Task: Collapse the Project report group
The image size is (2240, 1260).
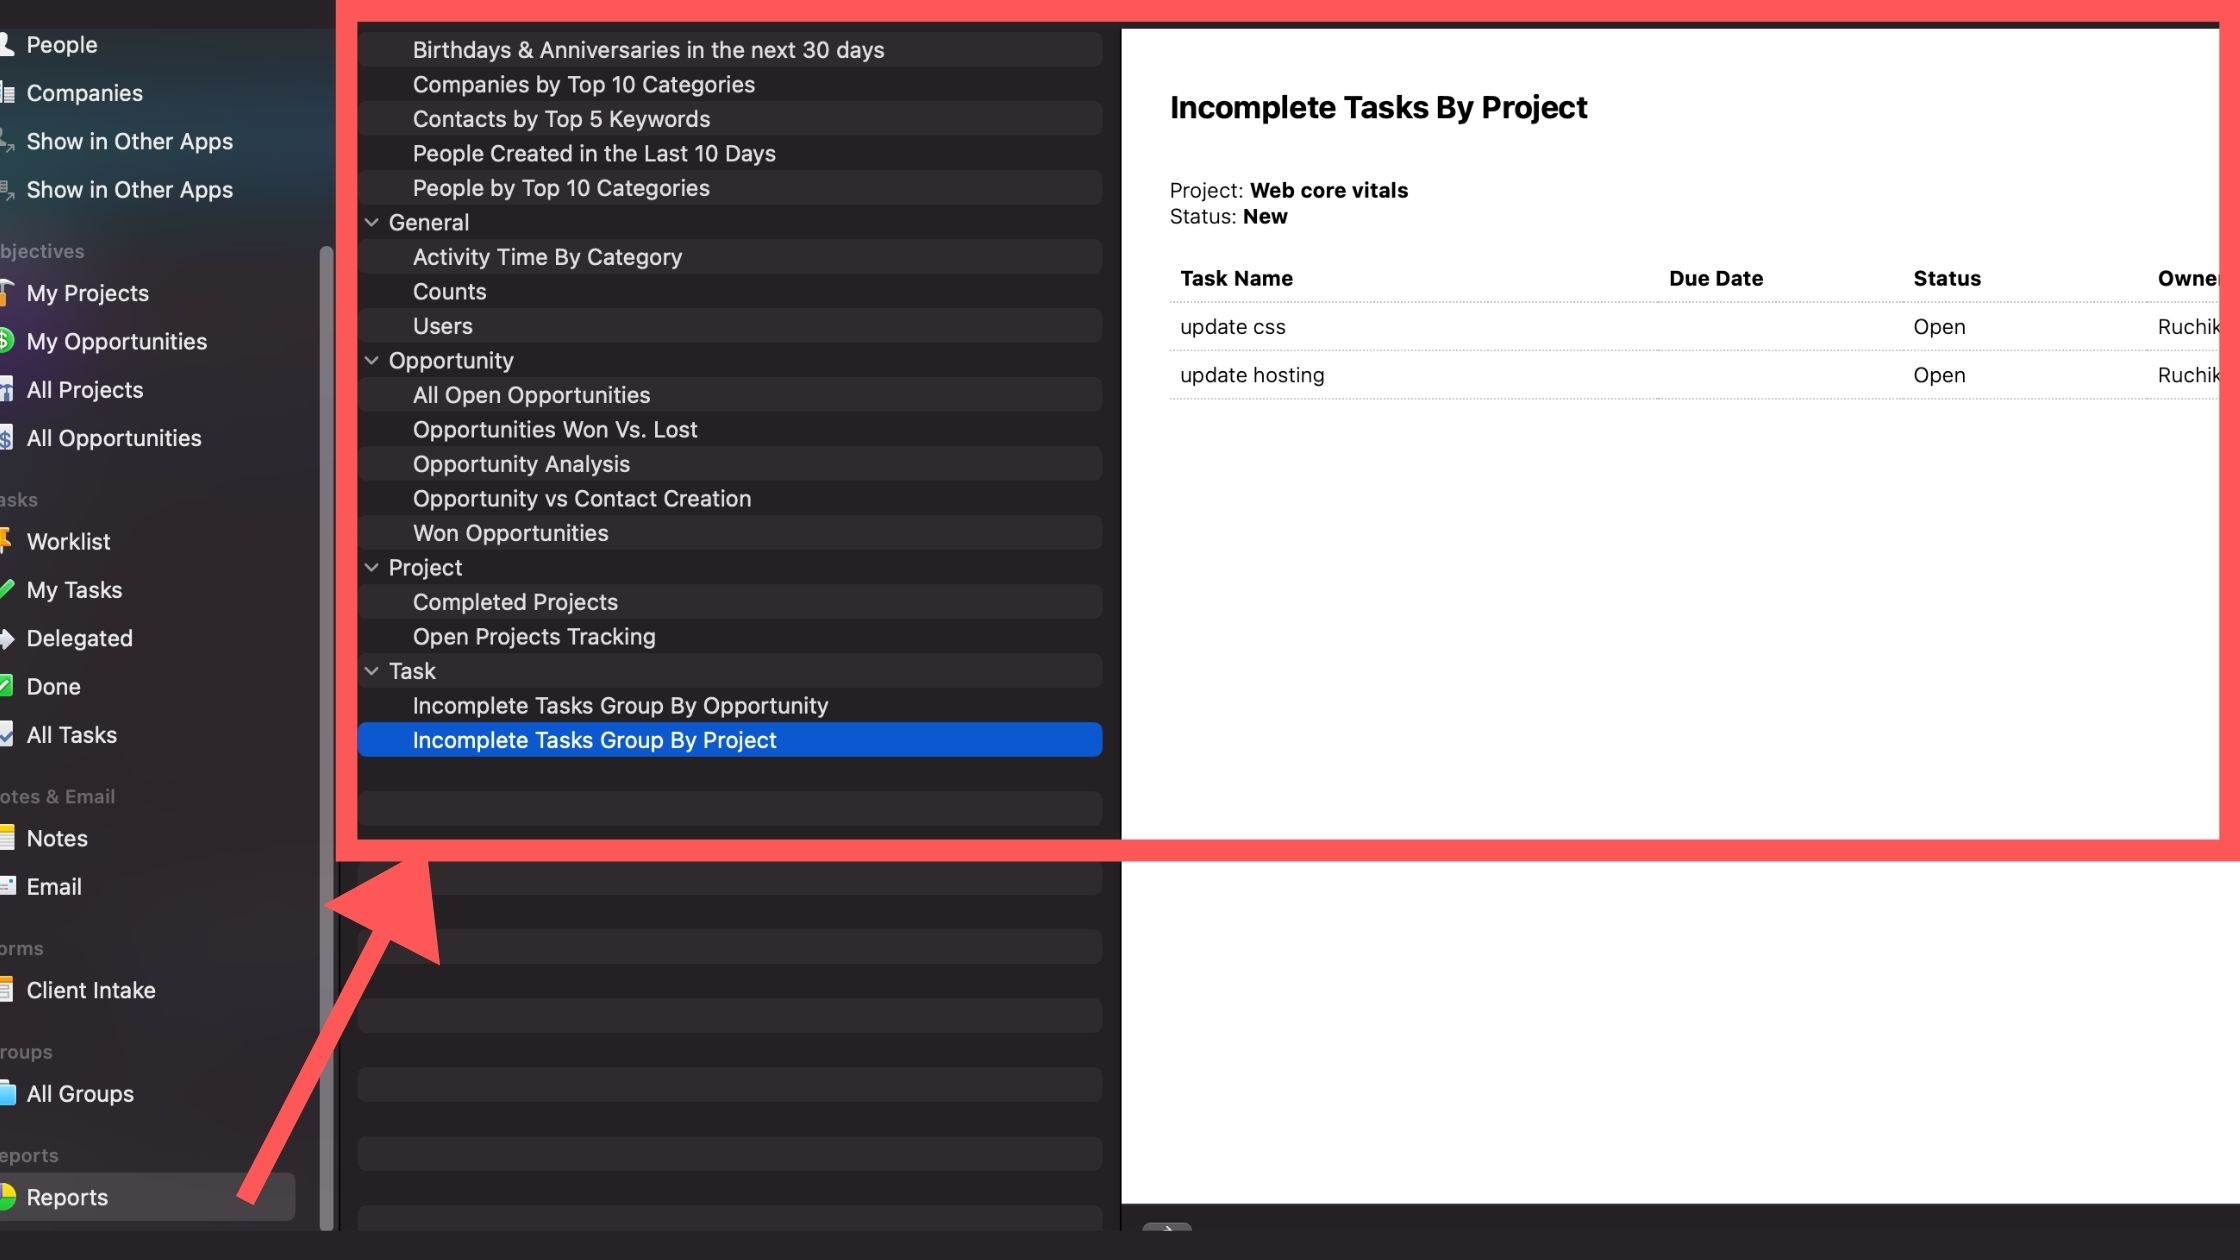Action: pyautogui.click(x=372, y=568)
